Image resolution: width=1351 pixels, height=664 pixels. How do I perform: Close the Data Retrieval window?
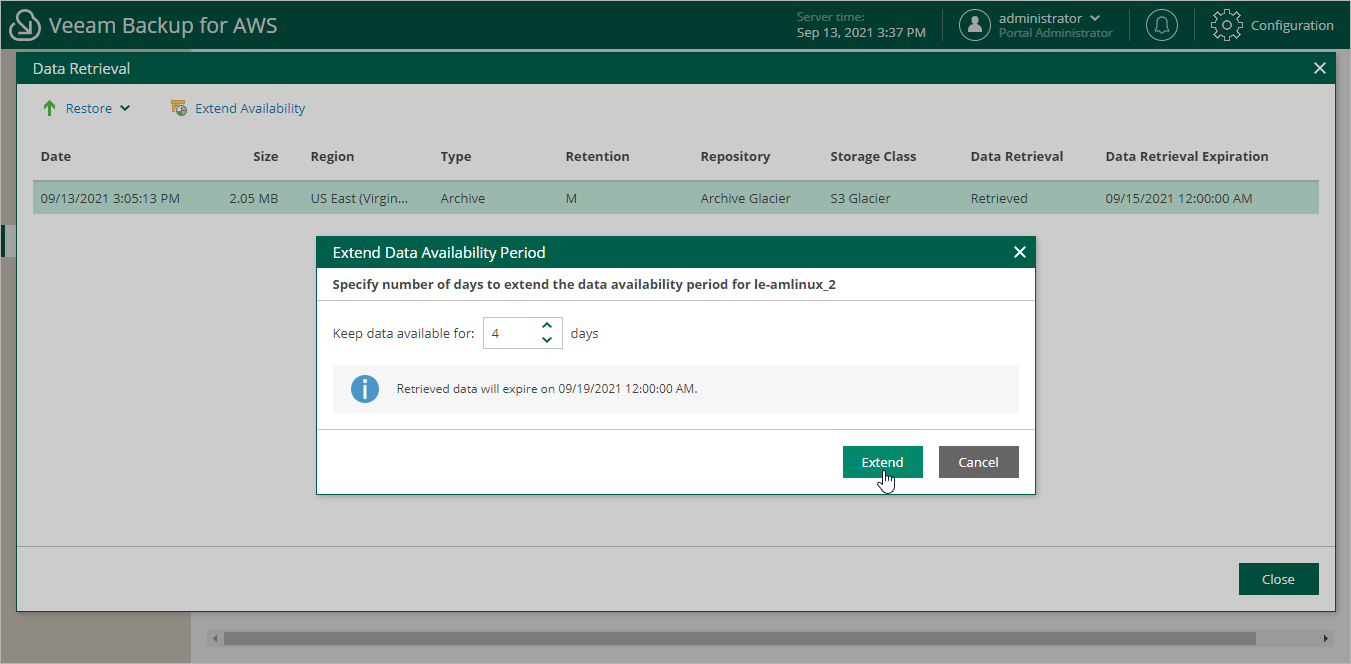[1320, 68]
